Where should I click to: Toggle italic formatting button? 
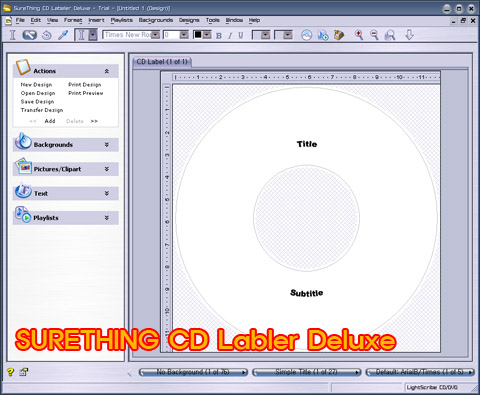click(230, 35)
